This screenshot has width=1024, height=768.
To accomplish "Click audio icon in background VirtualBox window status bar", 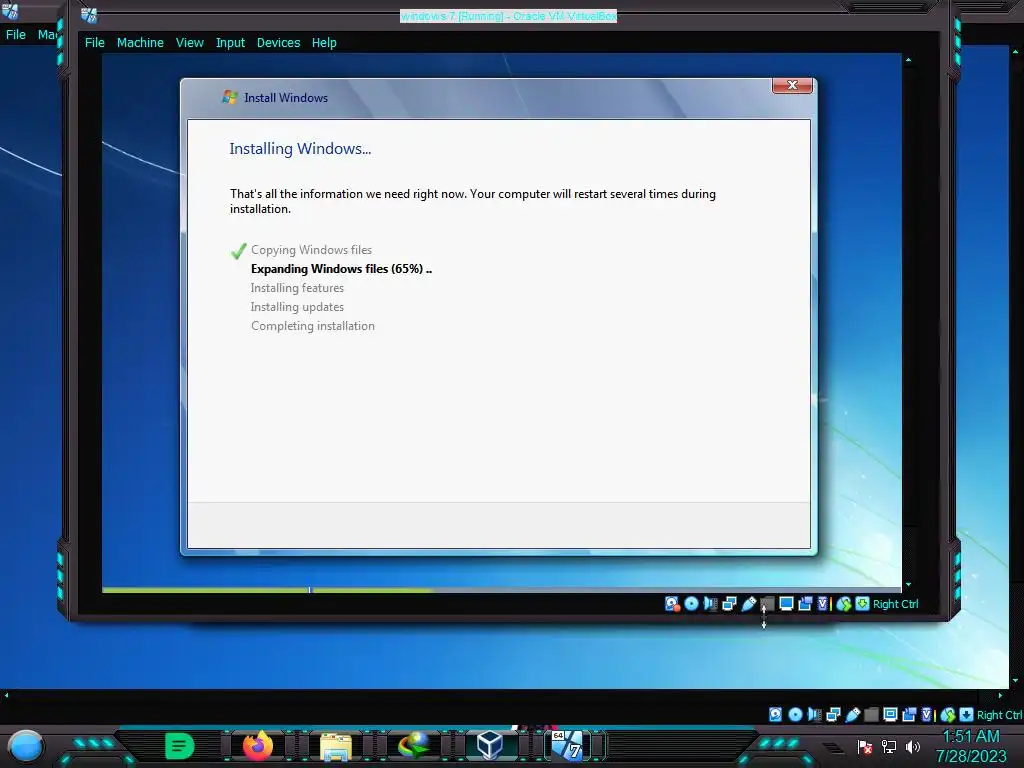I will [x=814, y=714].
